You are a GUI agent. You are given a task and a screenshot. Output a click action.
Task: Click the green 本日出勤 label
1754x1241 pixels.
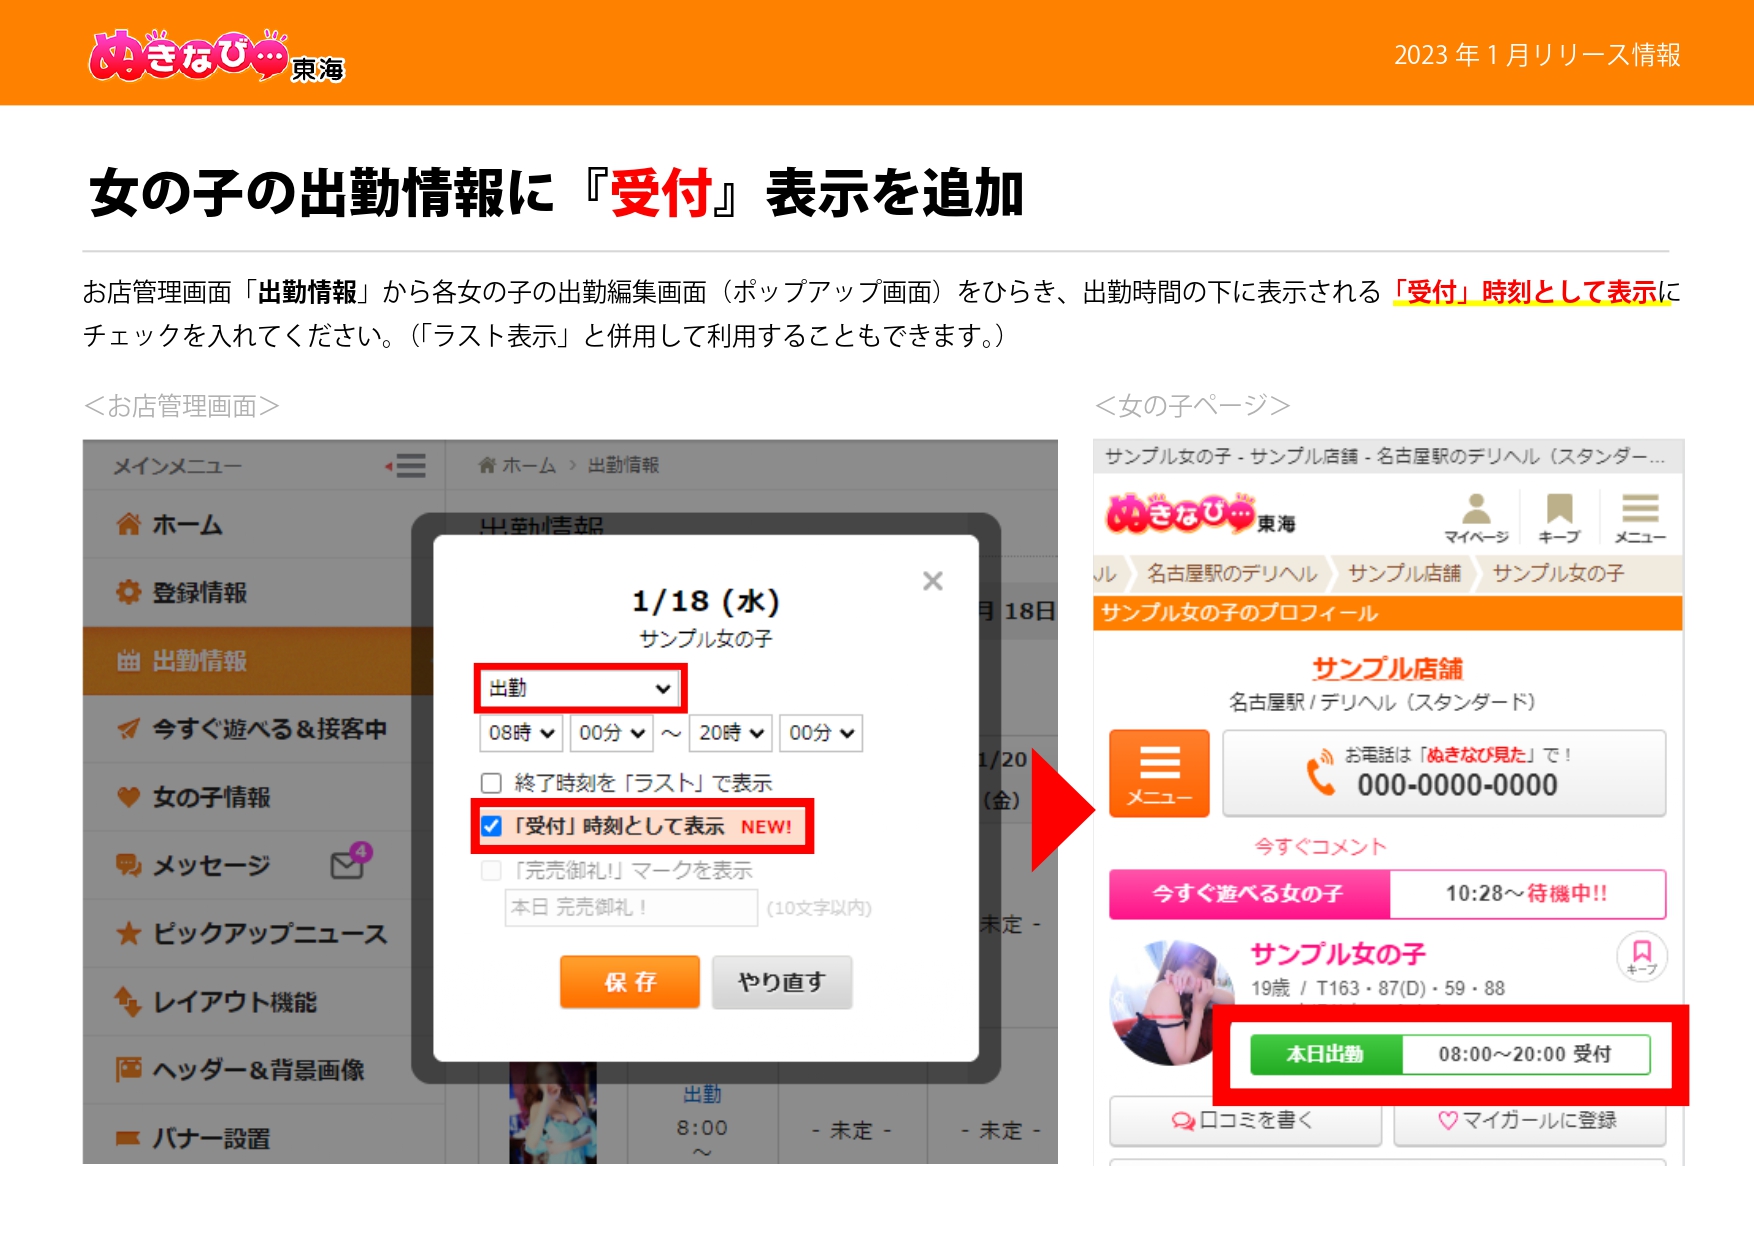point(1325,1054)
